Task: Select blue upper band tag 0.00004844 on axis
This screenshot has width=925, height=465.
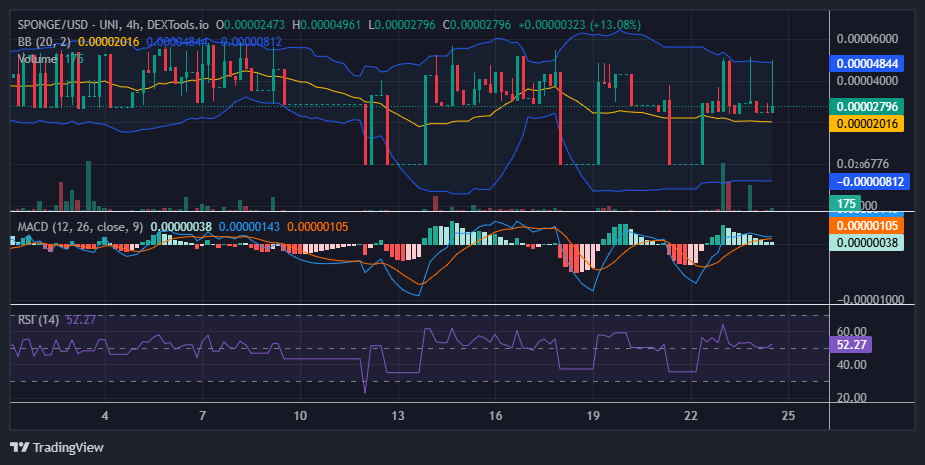Action: point(866,64)
